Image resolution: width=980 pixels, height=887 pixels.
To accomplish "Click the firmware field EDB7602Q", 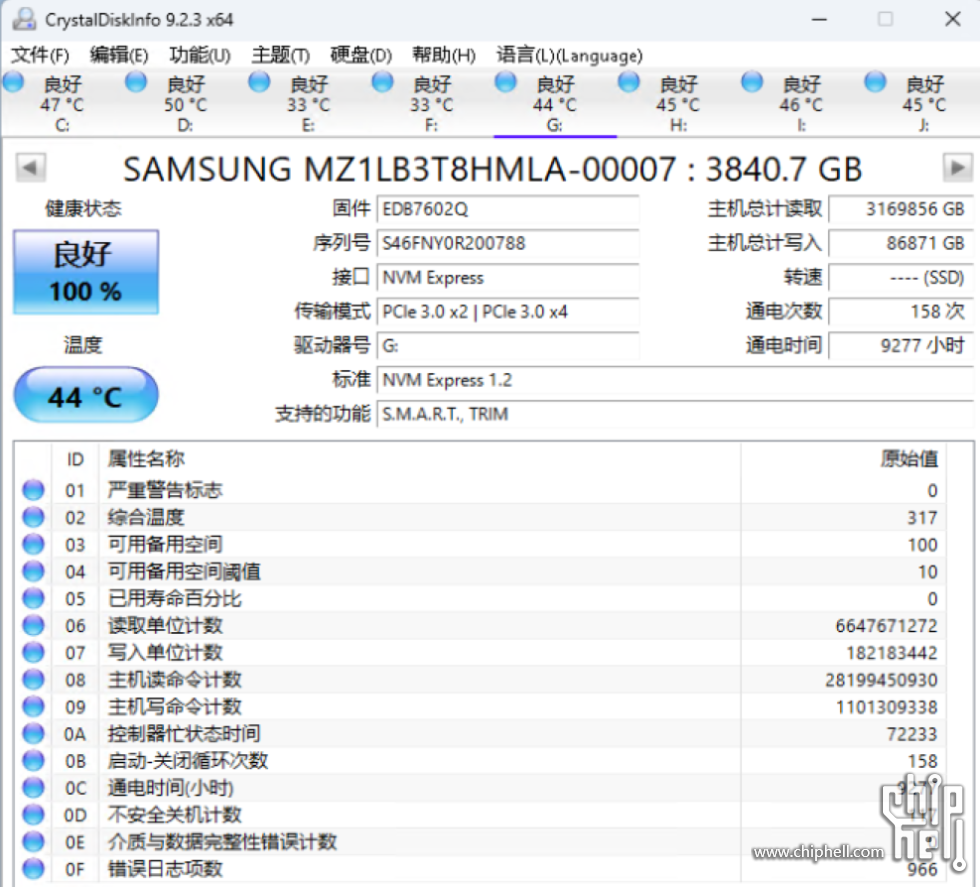I will tap(508, 209).
